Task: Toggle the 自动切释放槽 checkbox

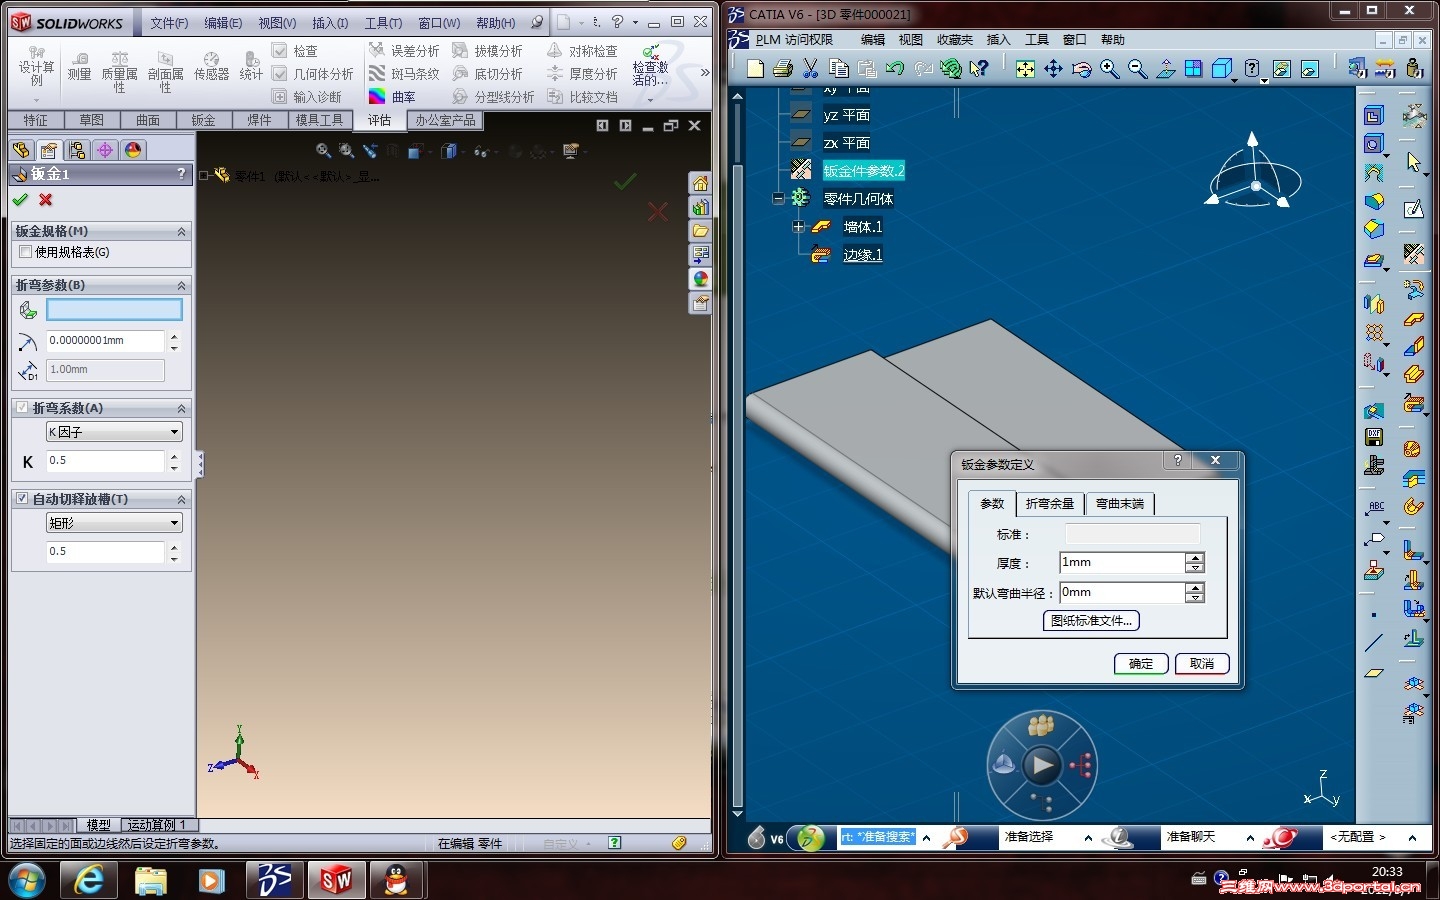Action: coord(22,498)
